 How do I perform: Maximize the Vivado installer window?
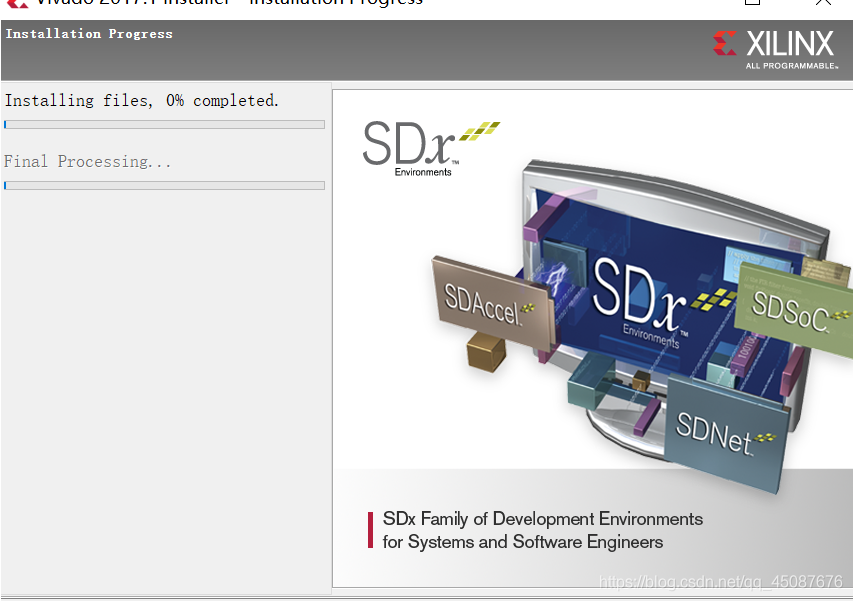click(752, 2)
